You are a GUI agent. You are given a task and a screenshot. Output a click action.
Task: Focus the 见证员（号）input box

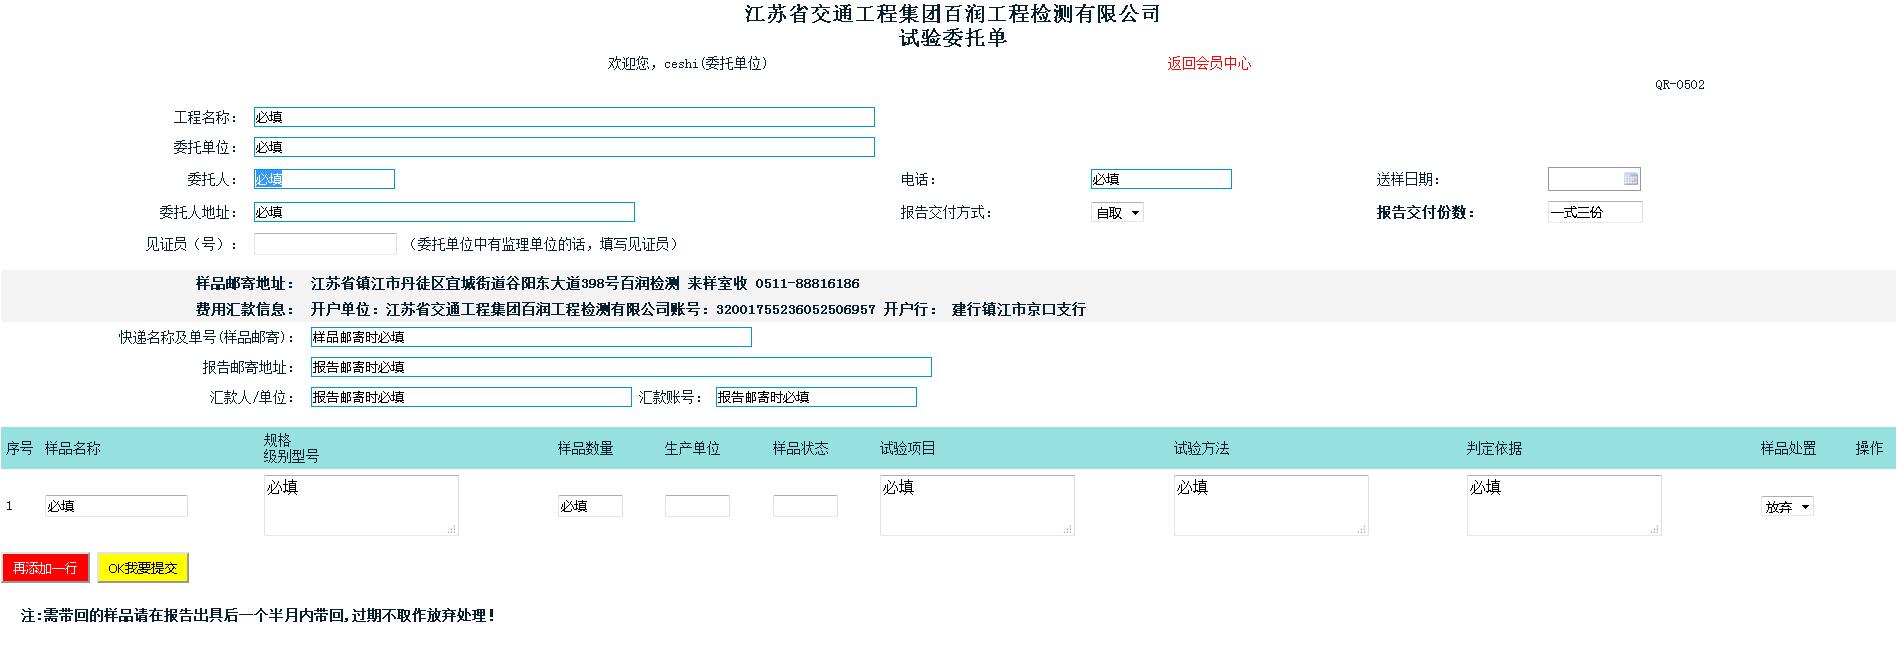coord(324,244)
